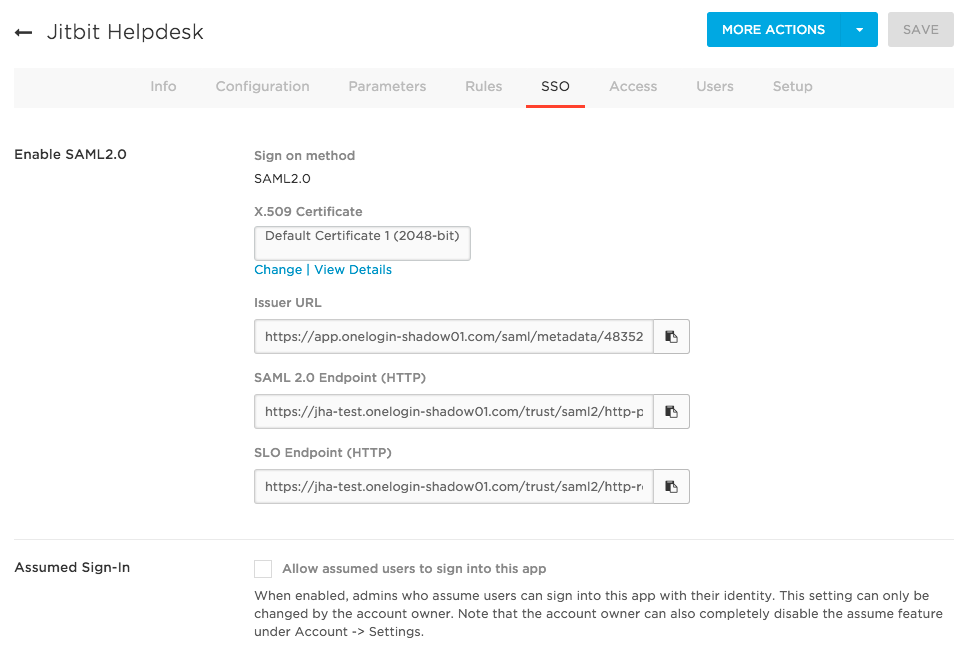Switch to the Parameters tab
This screenshot has height=654, width=973.
(x=386, y=86)
